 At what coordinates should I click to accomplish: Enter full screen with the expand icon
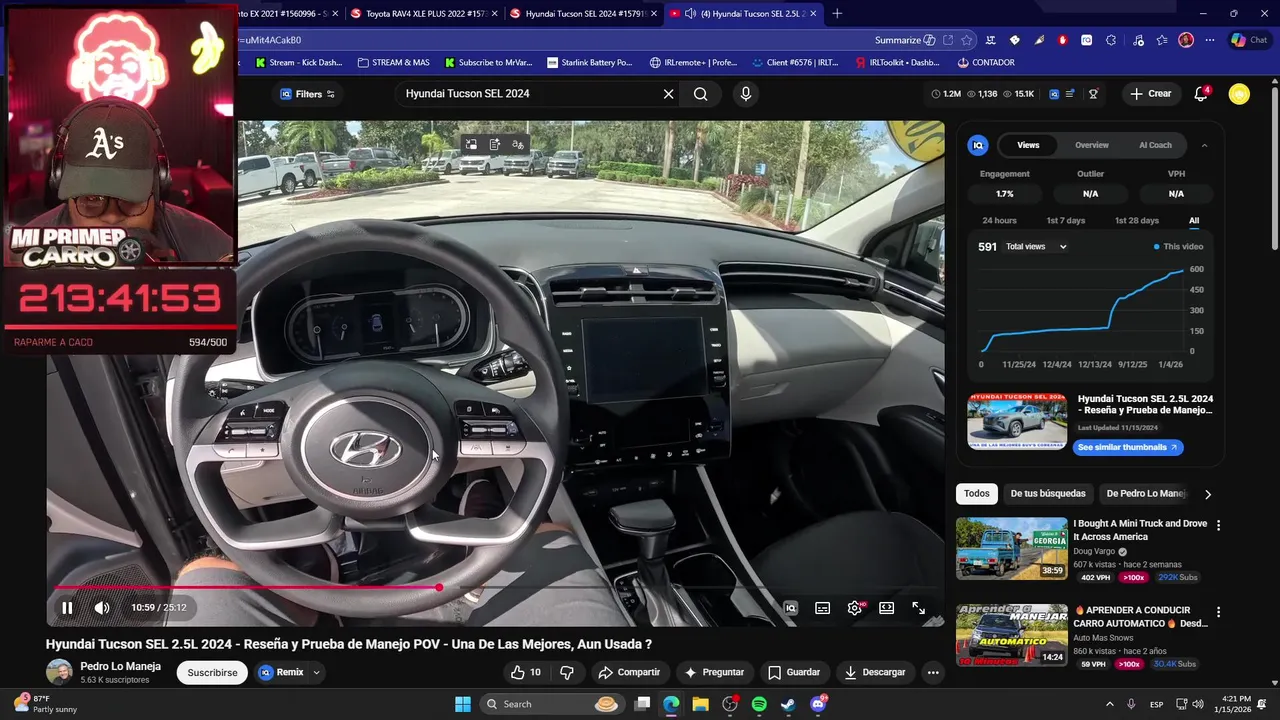click(918, 608)
